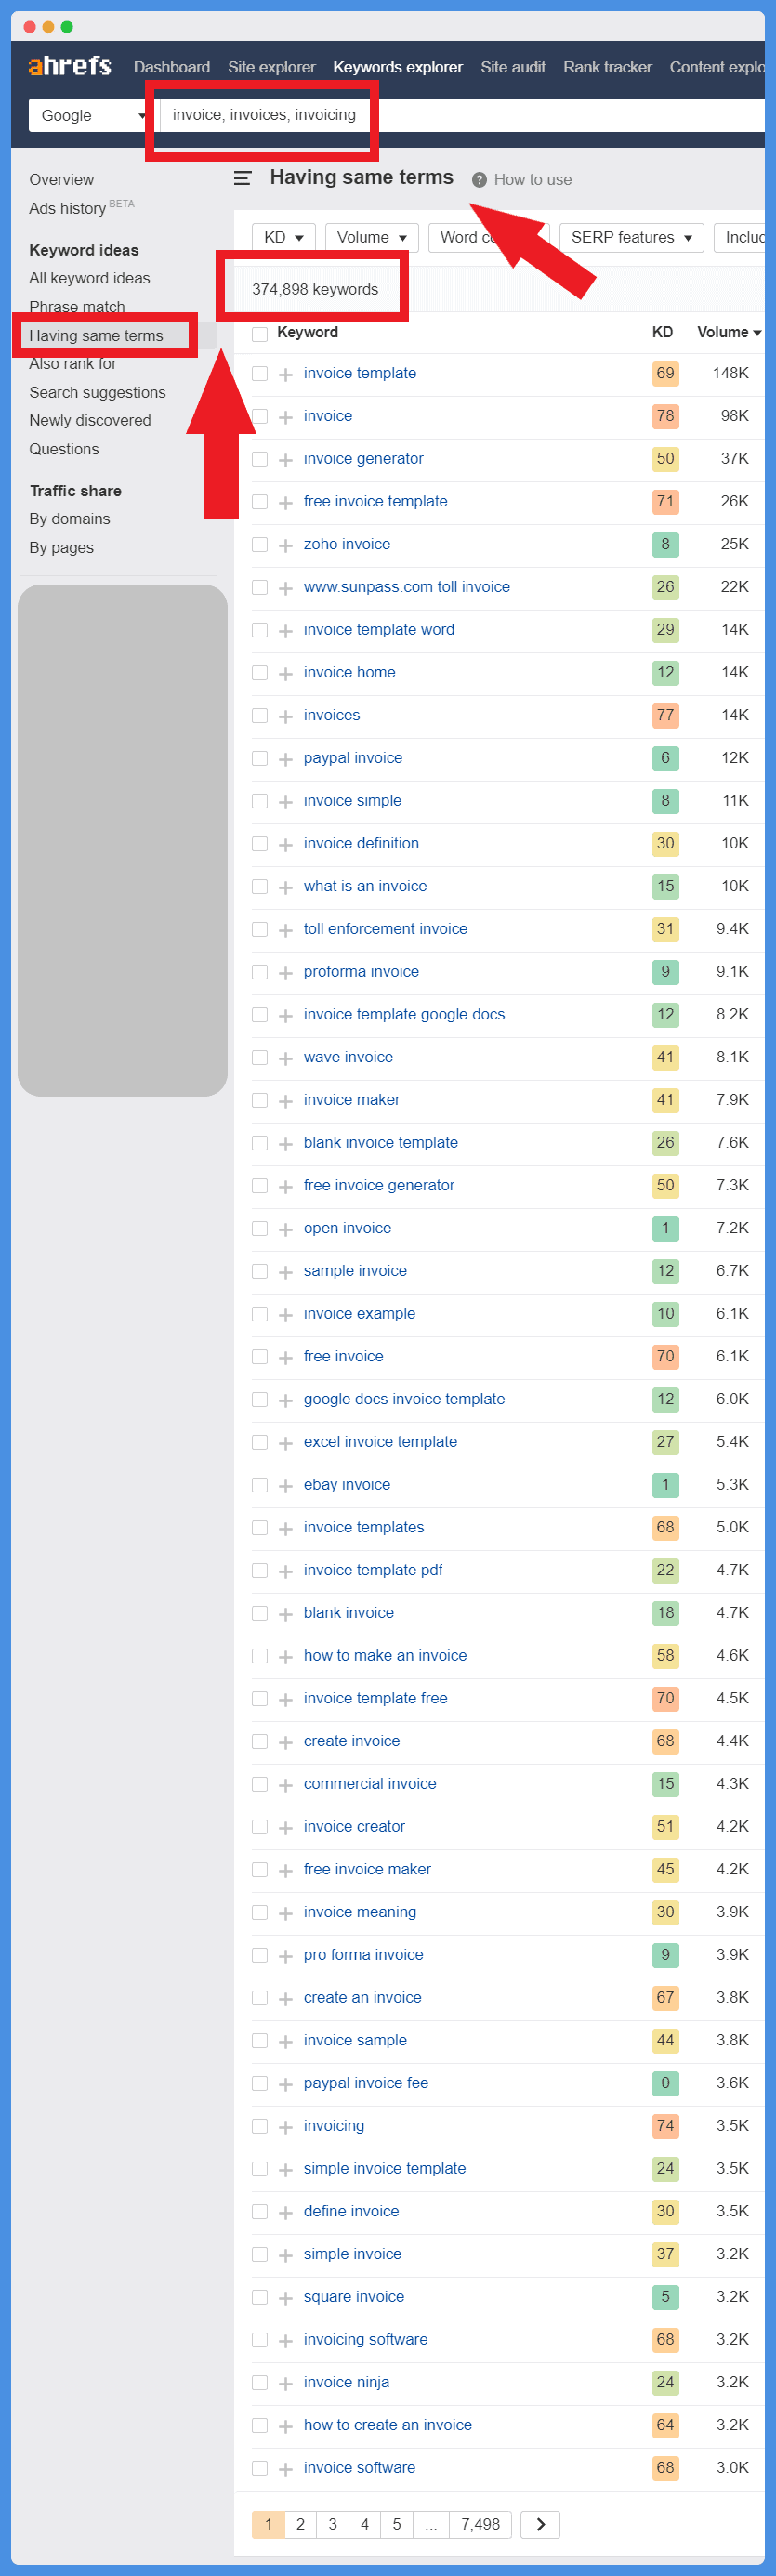
Task: Add zoho invoice keyword with plus icon
Action: point(286,545)
